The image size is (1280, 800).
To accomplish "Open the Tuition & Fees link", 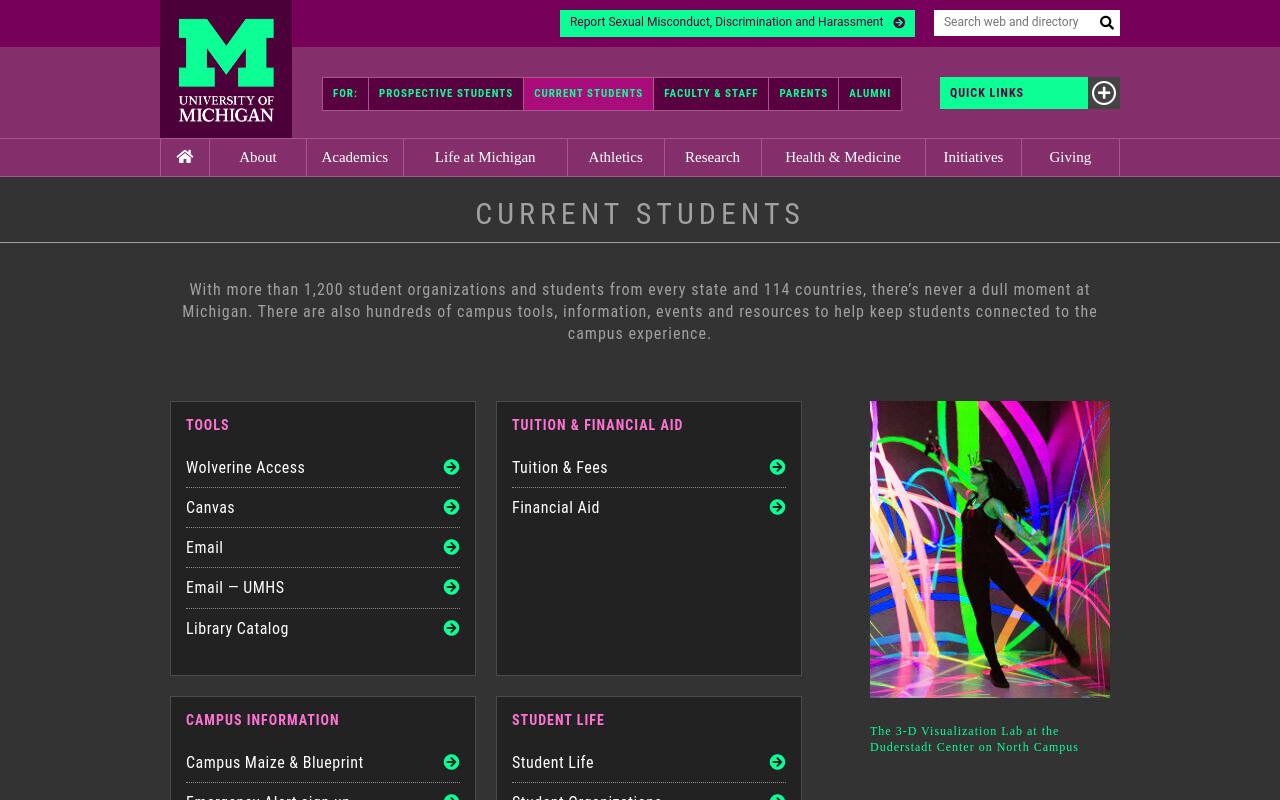I will pyautogui.click(x=560, y=467).
